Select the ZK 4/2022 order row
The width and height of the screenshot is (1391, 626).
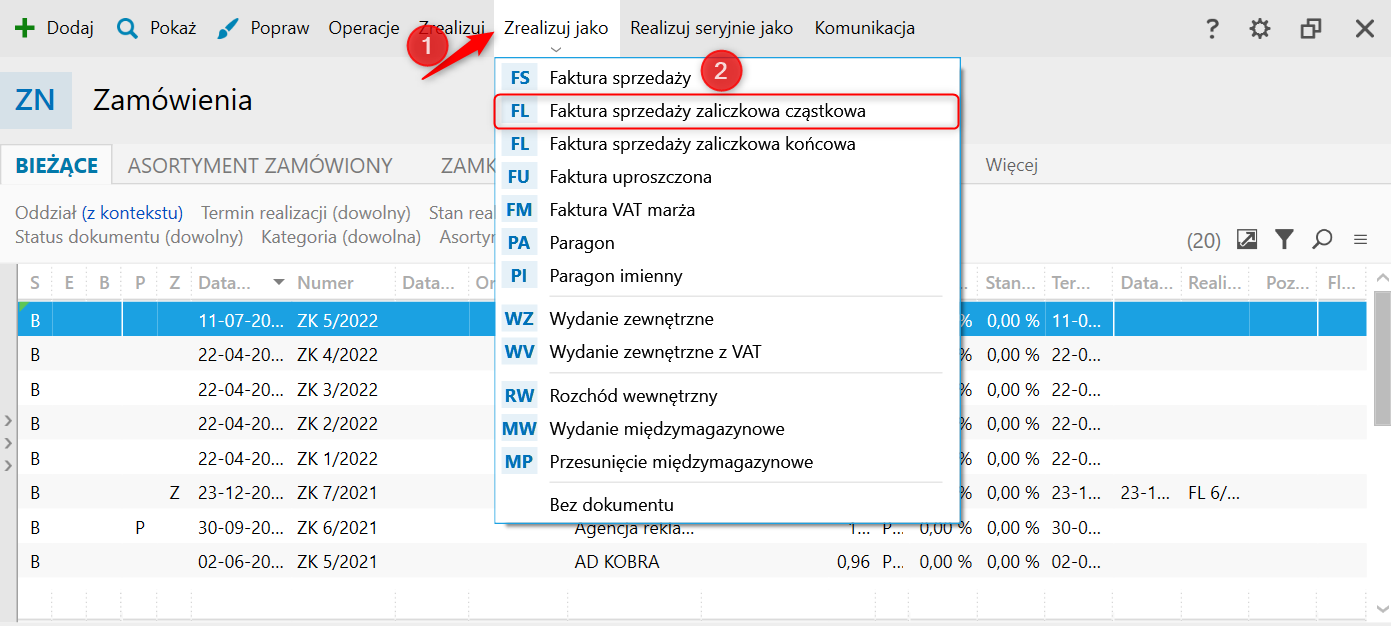(x=336, y=355)
